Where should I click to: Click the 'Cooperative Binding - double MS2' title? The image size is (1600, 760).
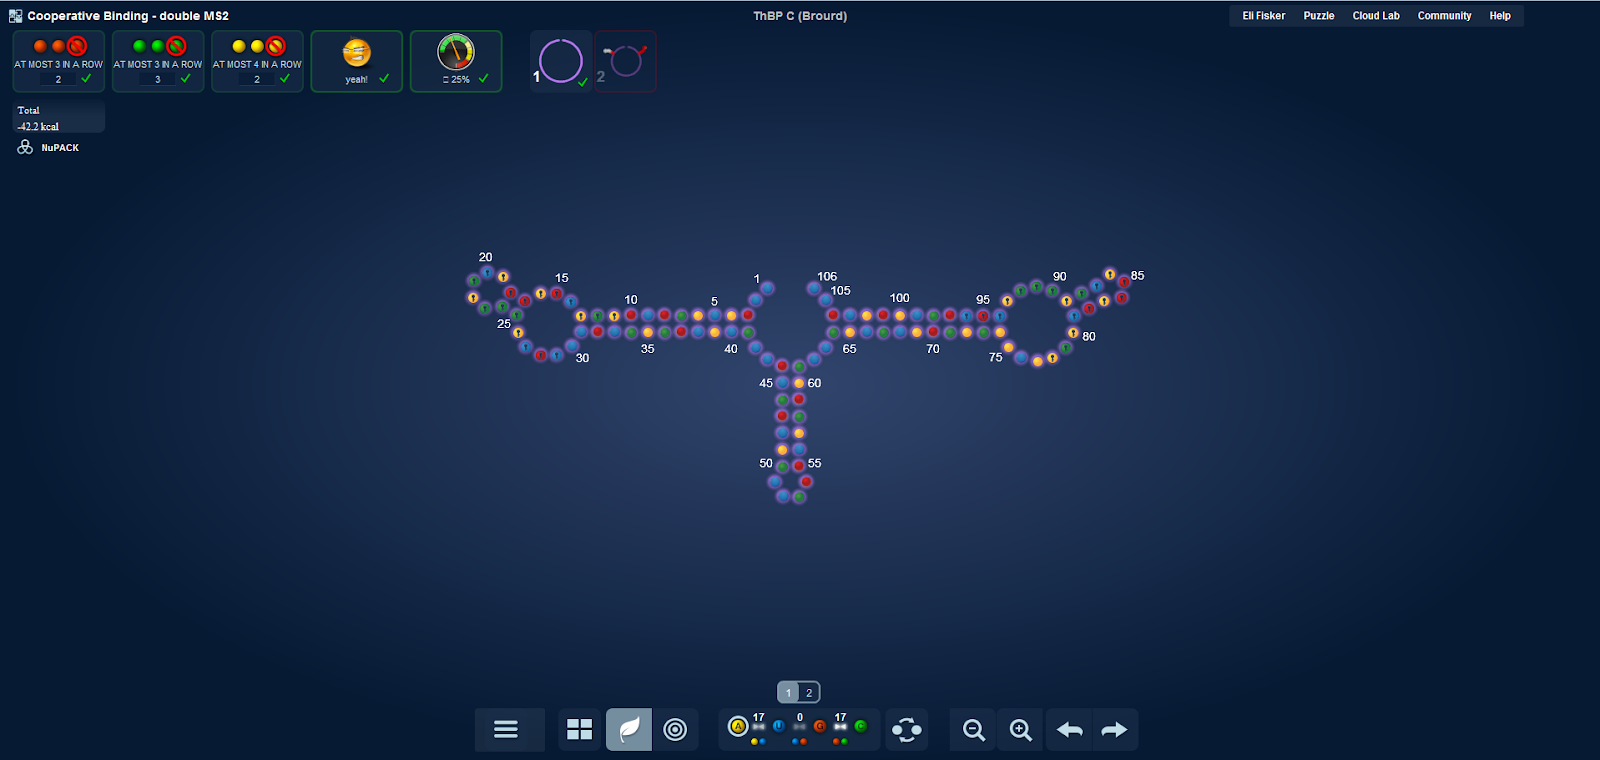(x=128, y=16)
